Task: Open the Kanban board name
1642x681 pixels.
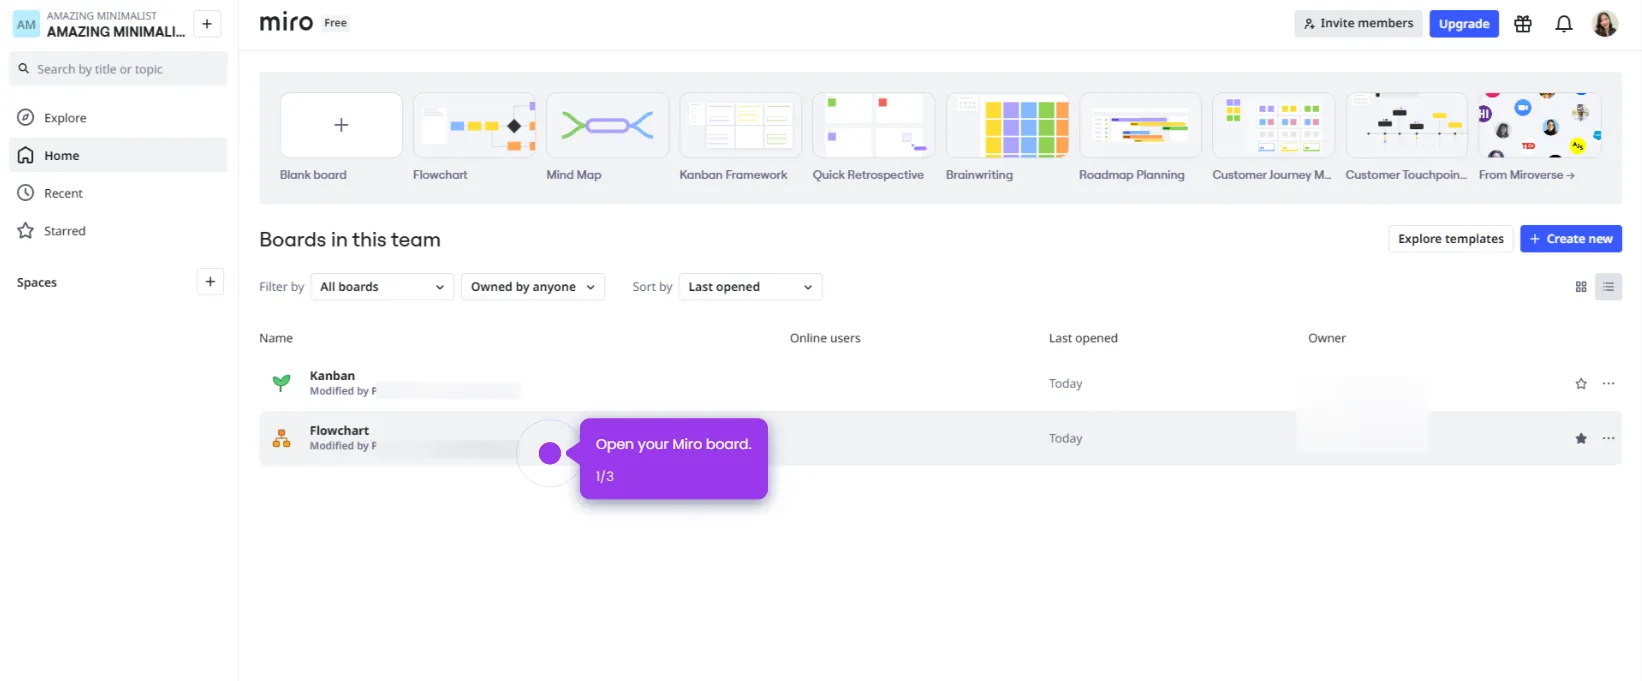Action: tap(332, 376)
